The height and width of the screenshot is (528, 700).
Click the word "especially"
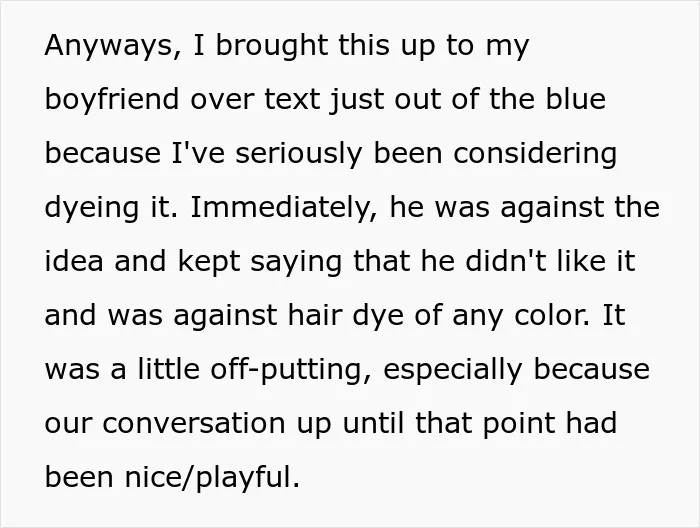point(453,370)
